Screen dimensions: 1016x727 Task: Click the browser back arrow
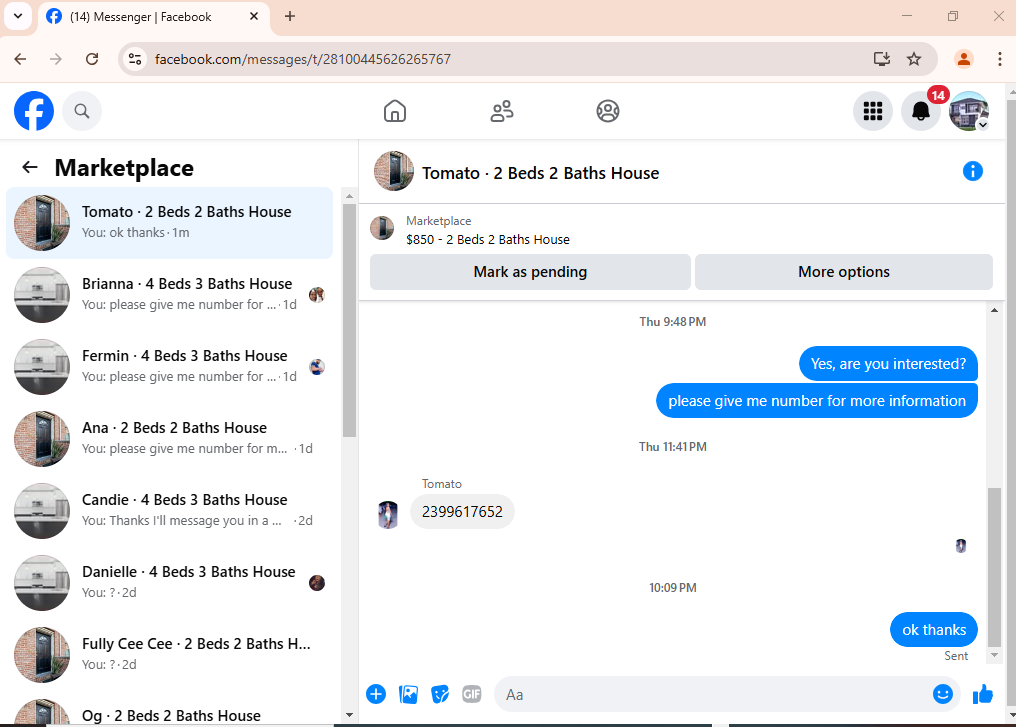pos(20,59)
